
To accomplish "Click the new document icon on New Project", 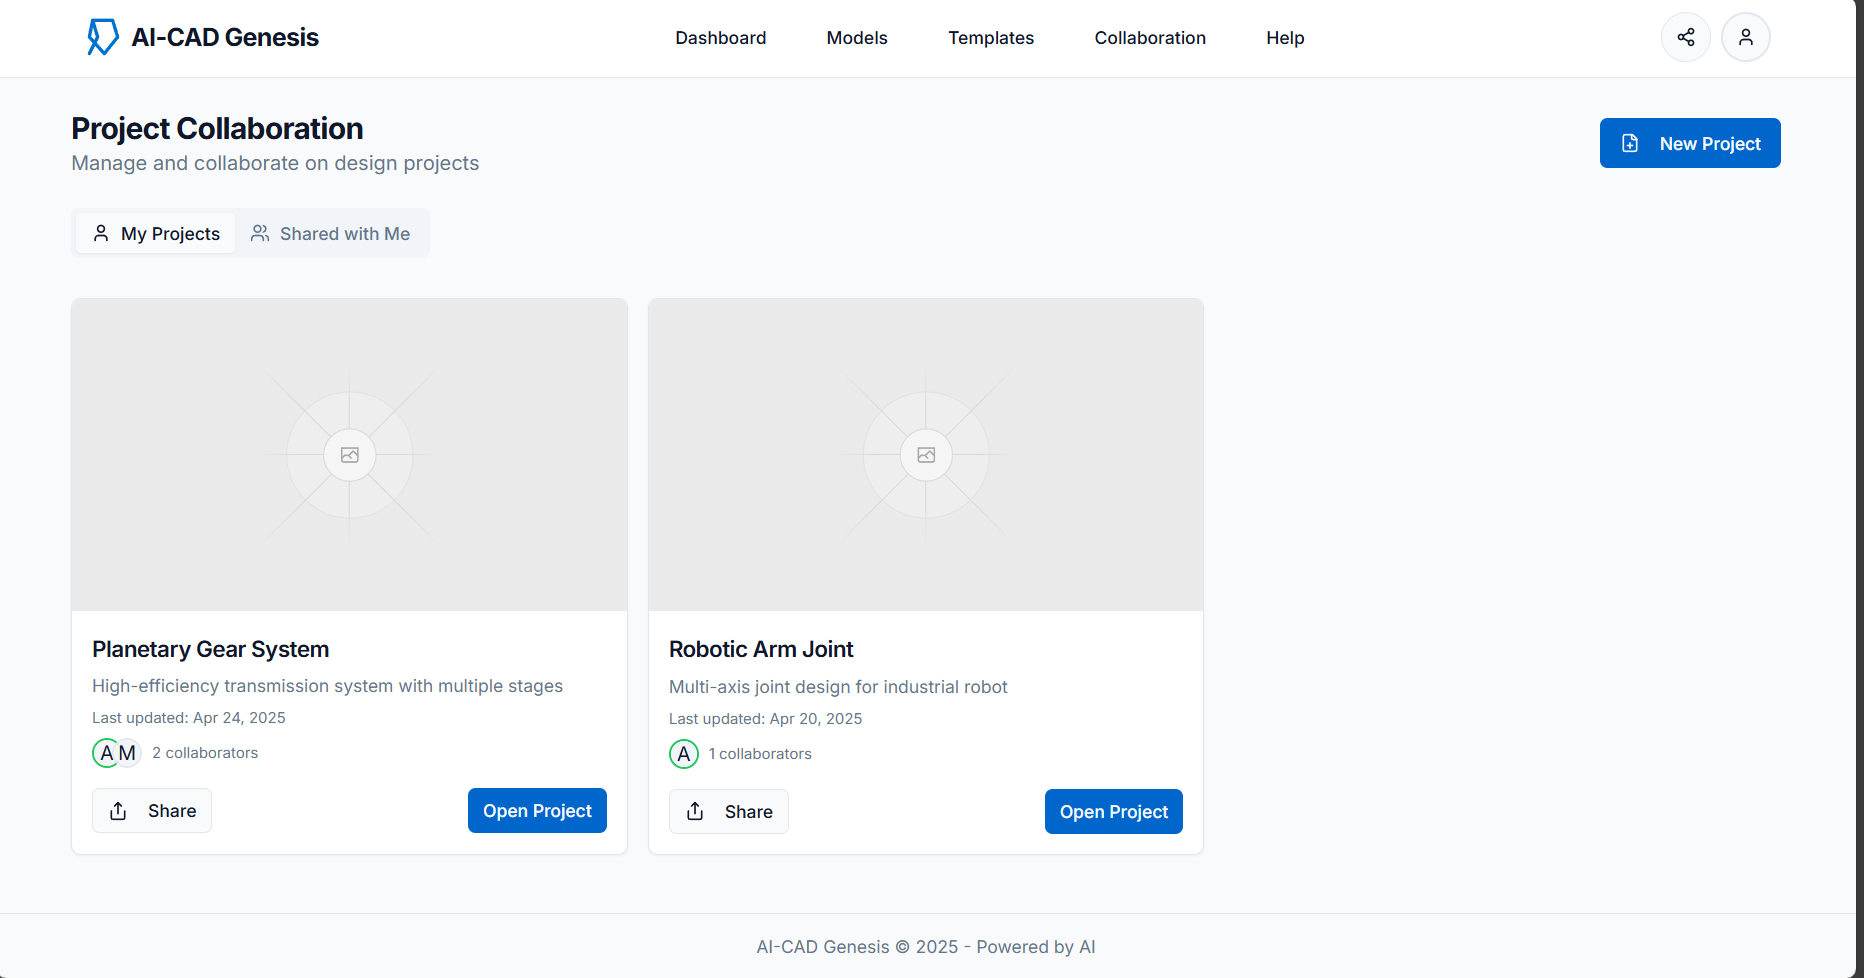I will point(1632,142).
